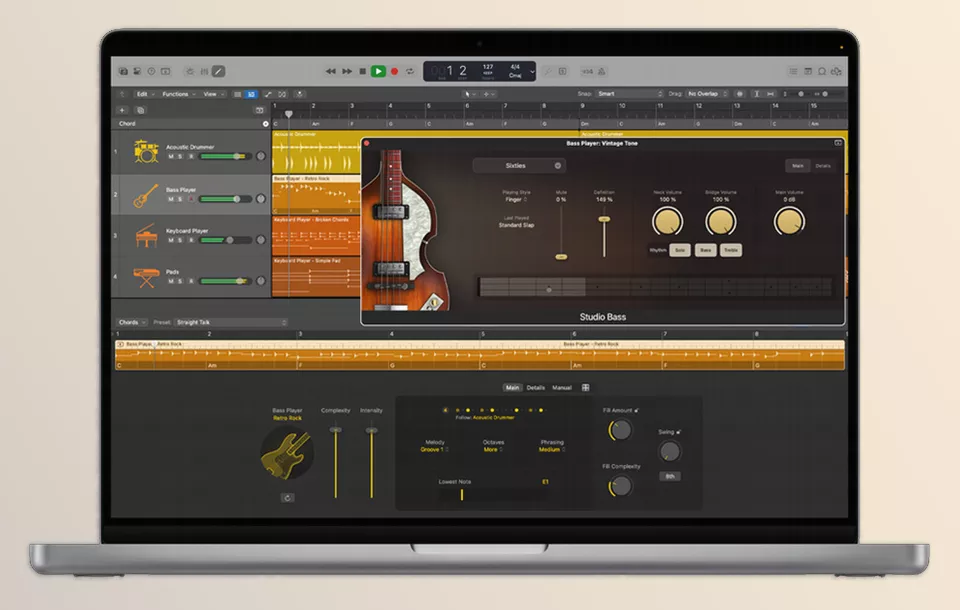Open the View menu in tracks area
The image size is (960, 610).
pyautogui.click(x=213, y=94)
